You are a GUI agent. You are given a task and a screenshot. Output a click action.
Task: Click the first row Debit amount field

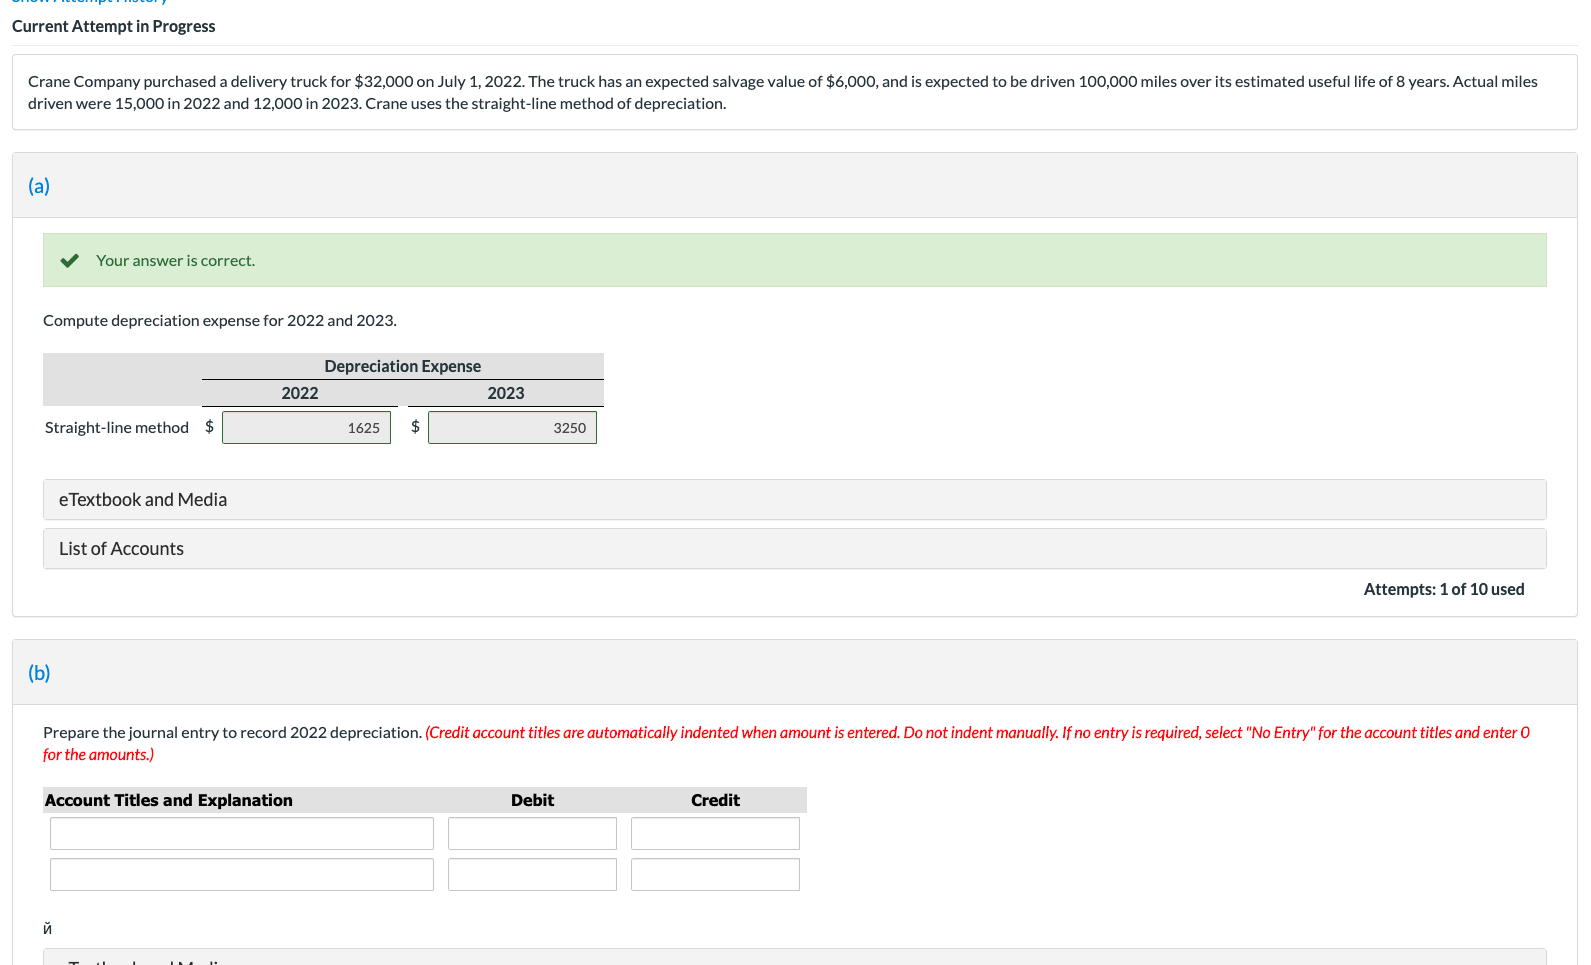tap(532, 834)
